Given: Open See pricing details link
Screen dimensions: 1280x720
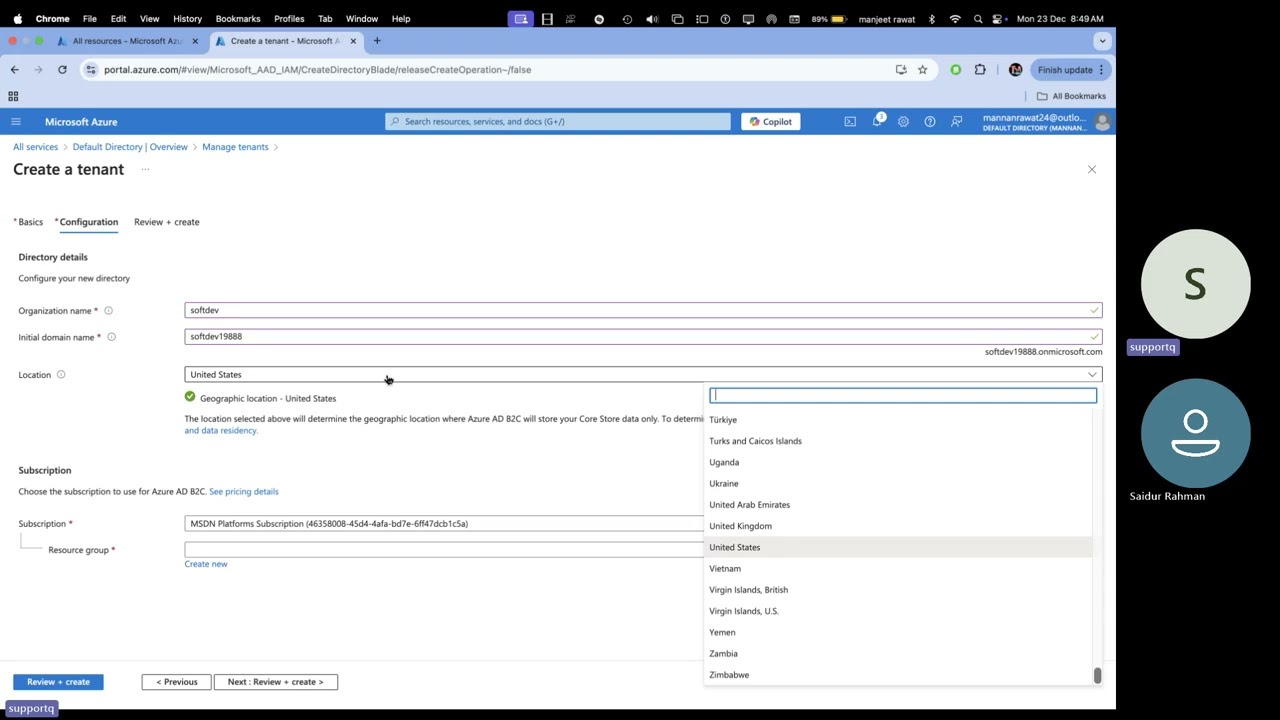Looking at the screenshot, I should pos(244,492).
